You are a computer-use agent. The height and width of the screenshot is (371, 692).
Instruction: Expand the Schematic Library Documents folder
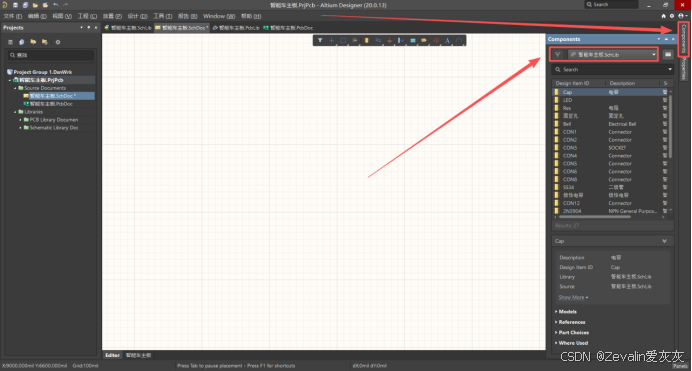(20, 128)
